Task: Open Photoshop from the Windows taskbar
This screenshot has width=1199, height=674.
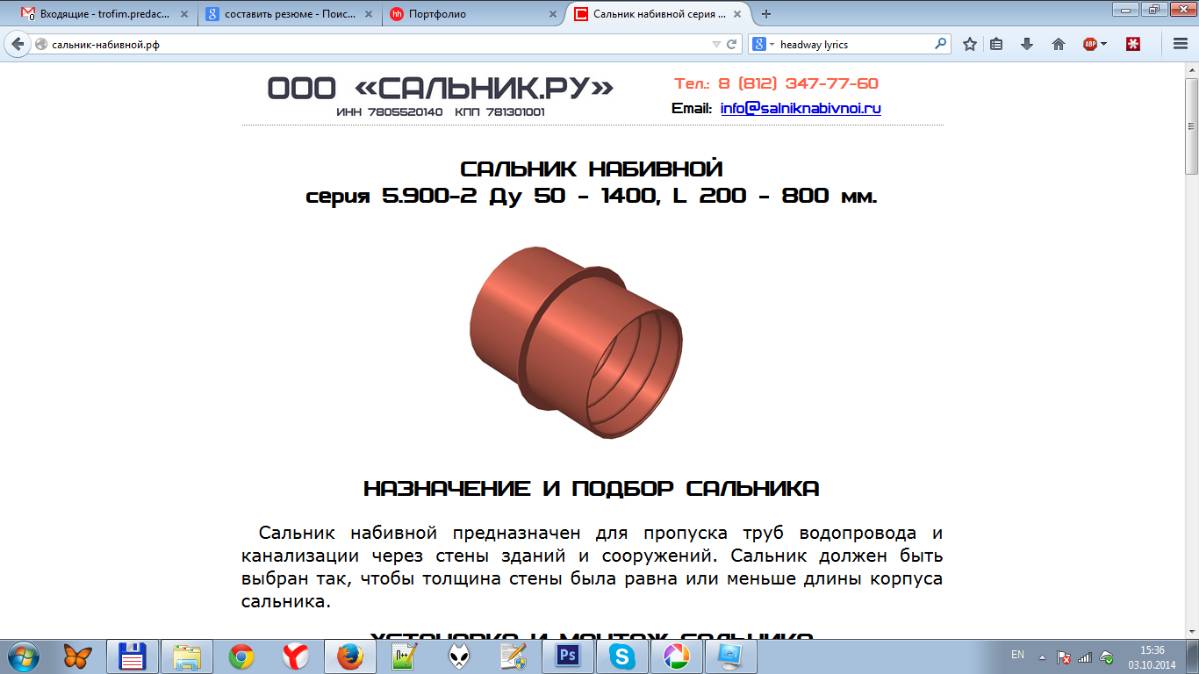Action: pyautogui.click(x=567, y=657)
